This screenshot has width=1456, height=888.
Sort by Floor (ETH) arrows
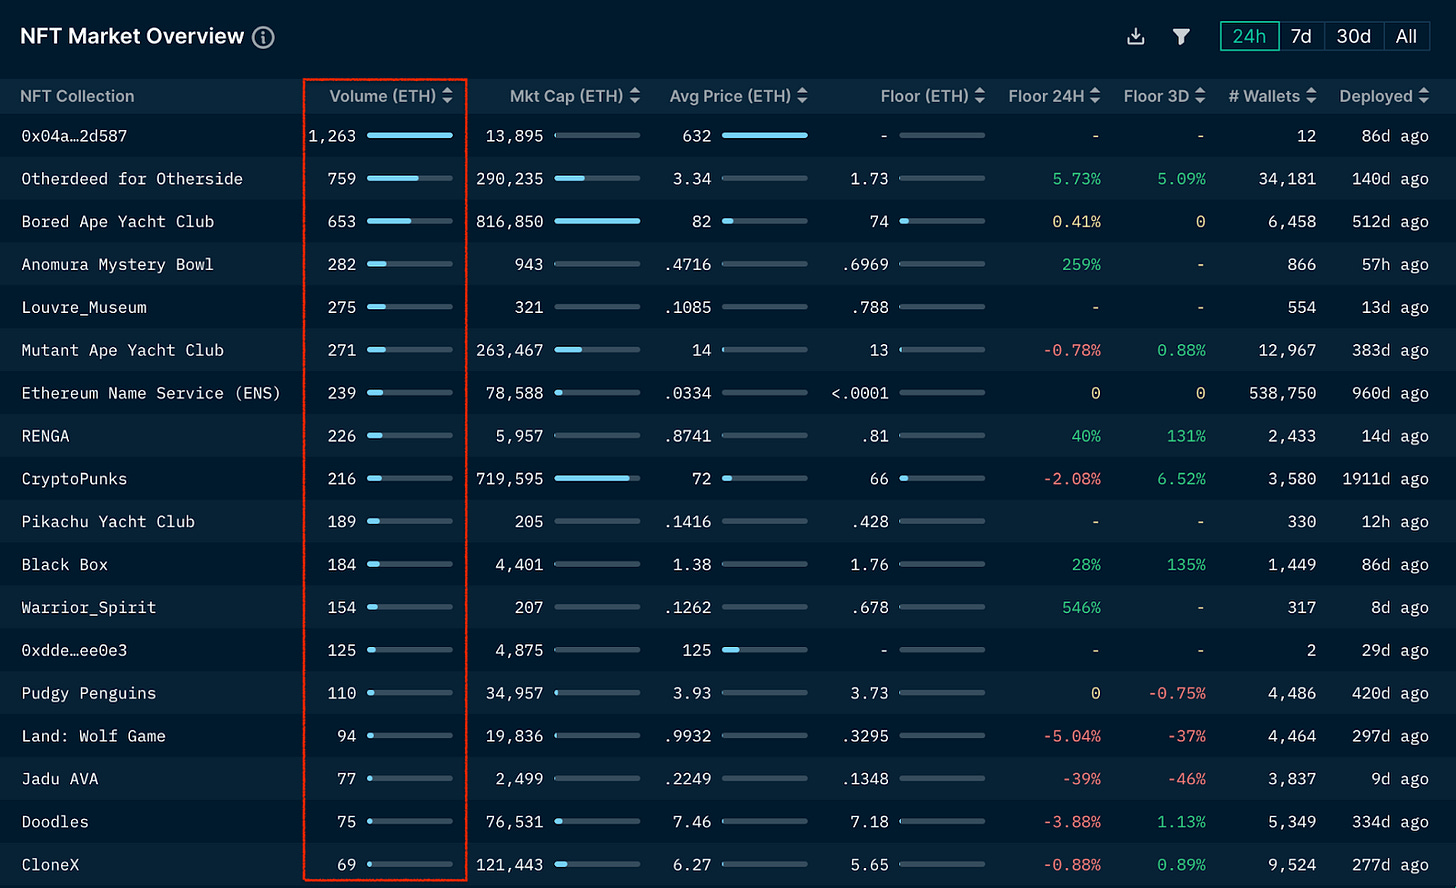(x=980, y=96)
